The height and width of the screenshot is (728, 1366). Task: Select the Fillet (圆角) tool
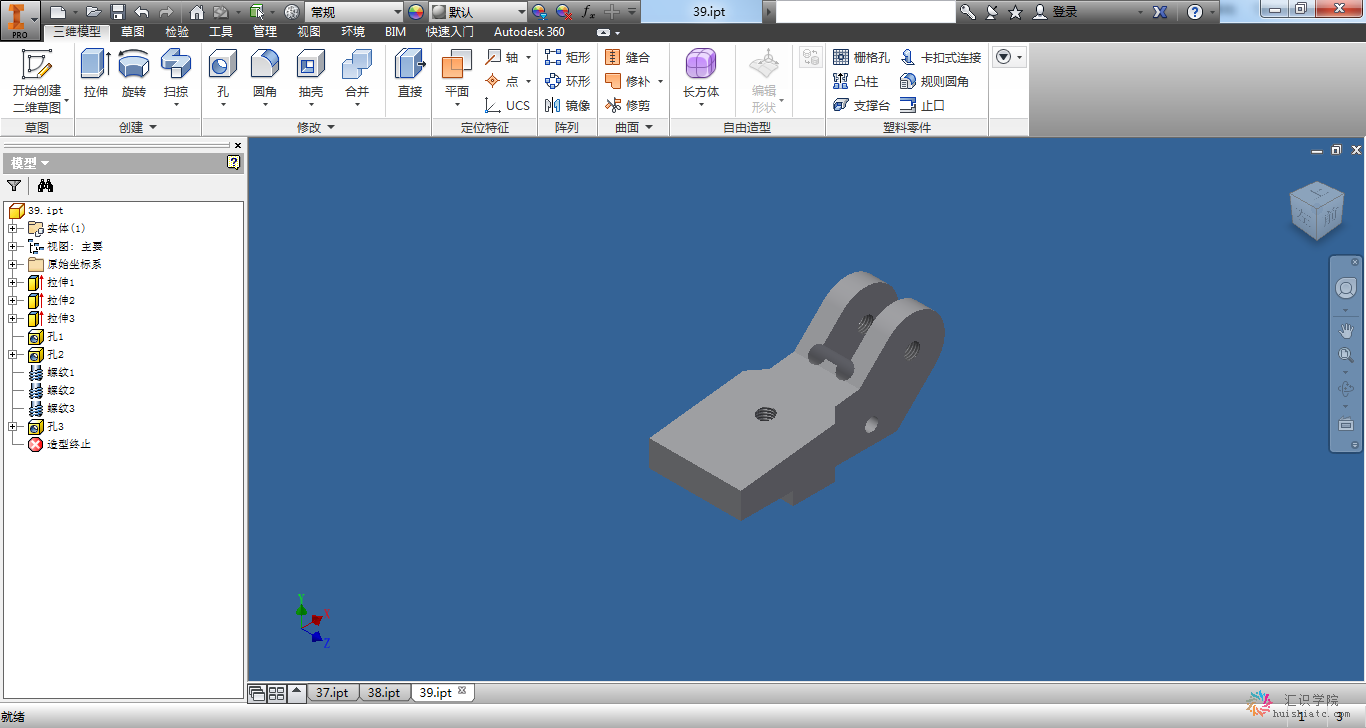pyautogui.click(x=265, y=78)
